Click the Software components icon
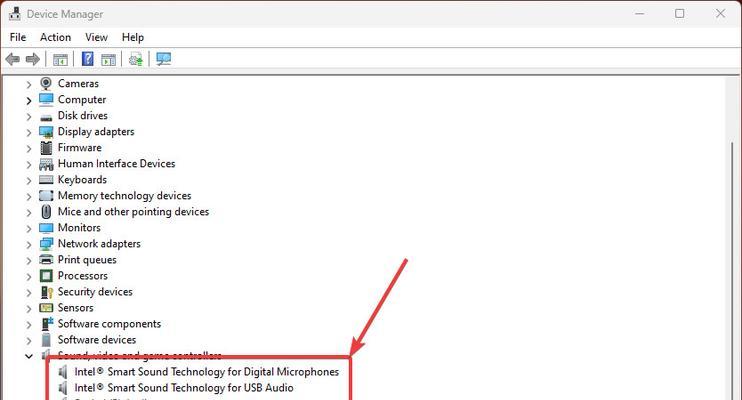The height and width of the screenshot is (400, 742). [47, 324]
